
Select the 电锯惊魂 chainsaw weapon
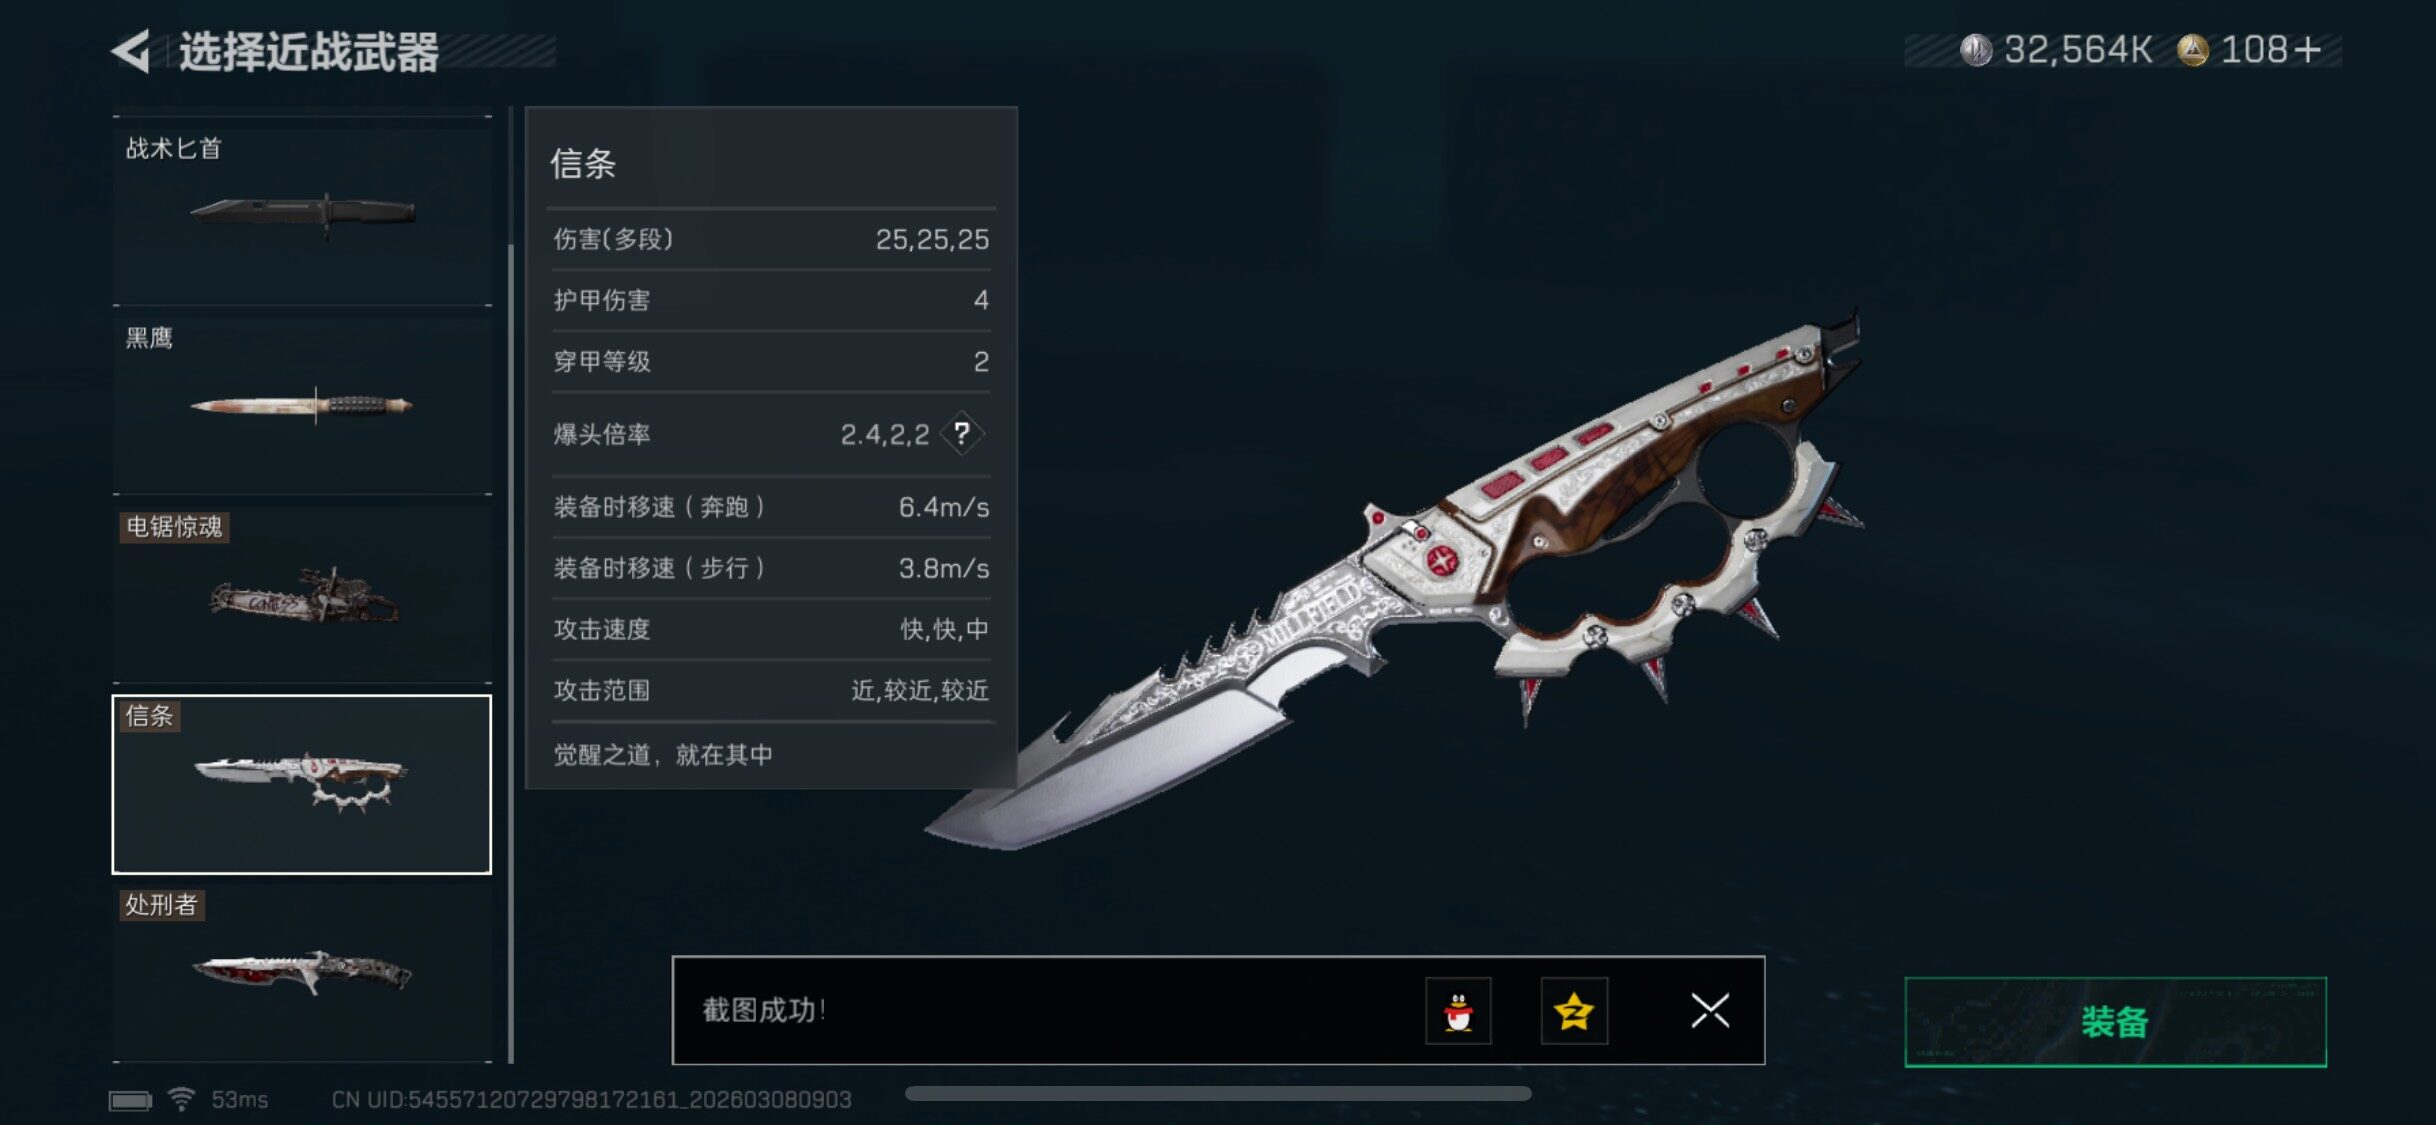(x=302, y=589)
